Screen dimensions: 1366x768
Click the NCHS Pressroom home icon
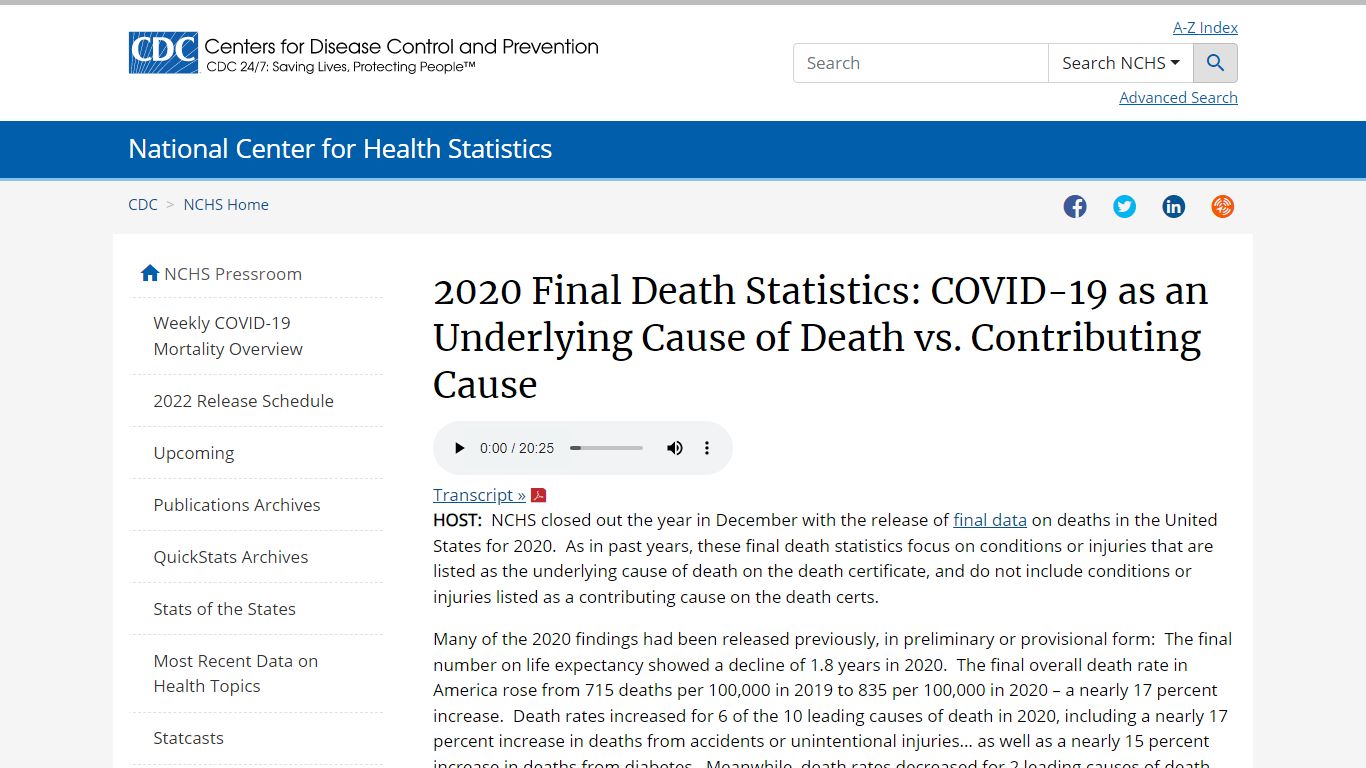[x=150, y=273]
